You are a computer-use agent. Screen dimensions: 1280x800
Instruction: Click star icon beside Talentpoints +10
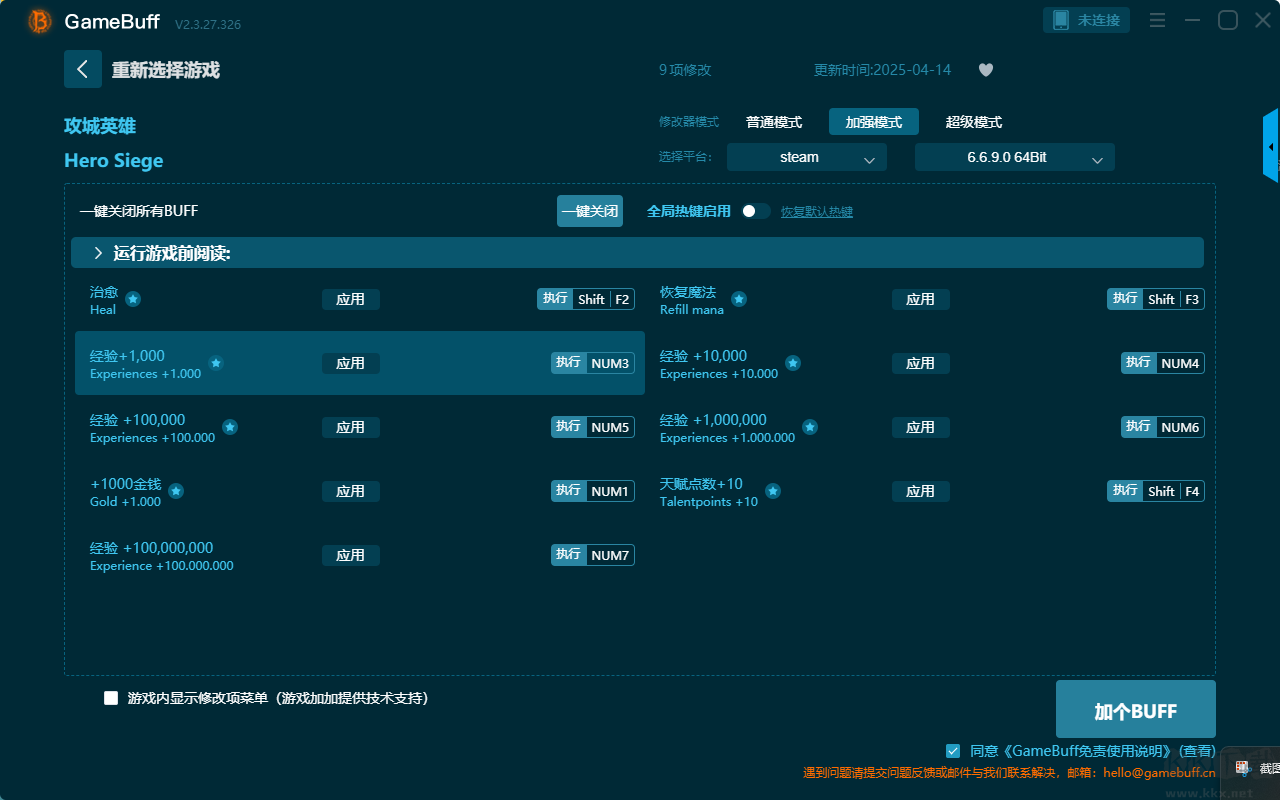(x=773, y=491)
